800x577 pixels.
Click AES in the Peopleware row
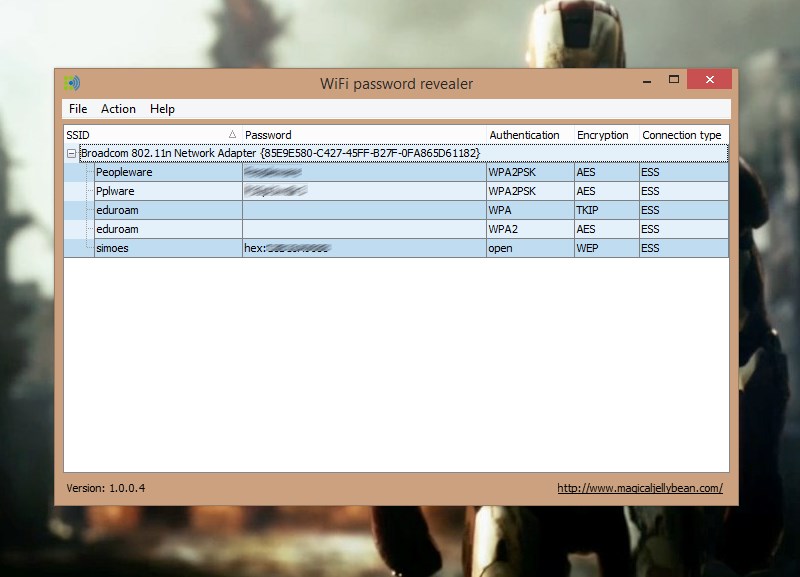tap(586, 172)
